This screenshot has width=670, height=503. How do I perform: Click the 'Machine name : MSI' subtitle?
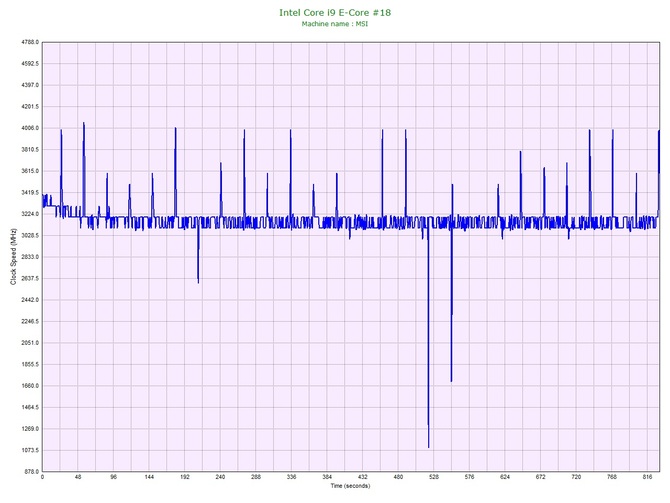click(335, 24)
